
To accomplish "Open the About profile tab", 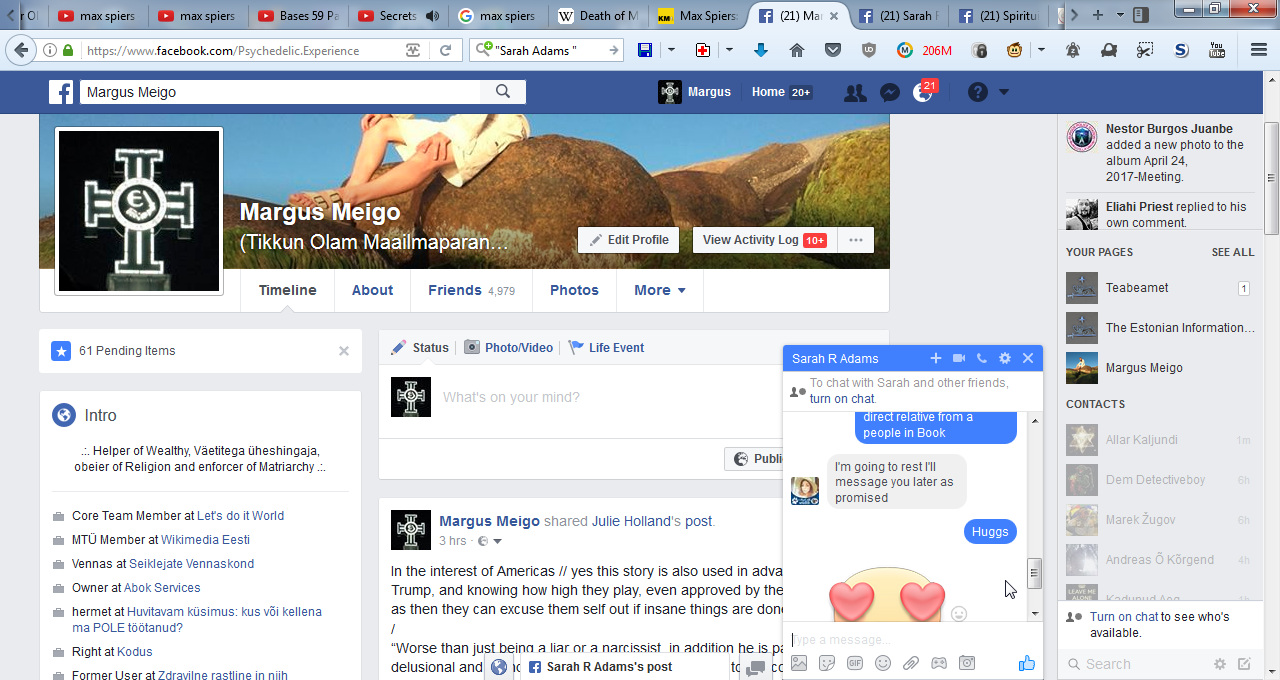I will pyautogui.click(x=372, y=290).
